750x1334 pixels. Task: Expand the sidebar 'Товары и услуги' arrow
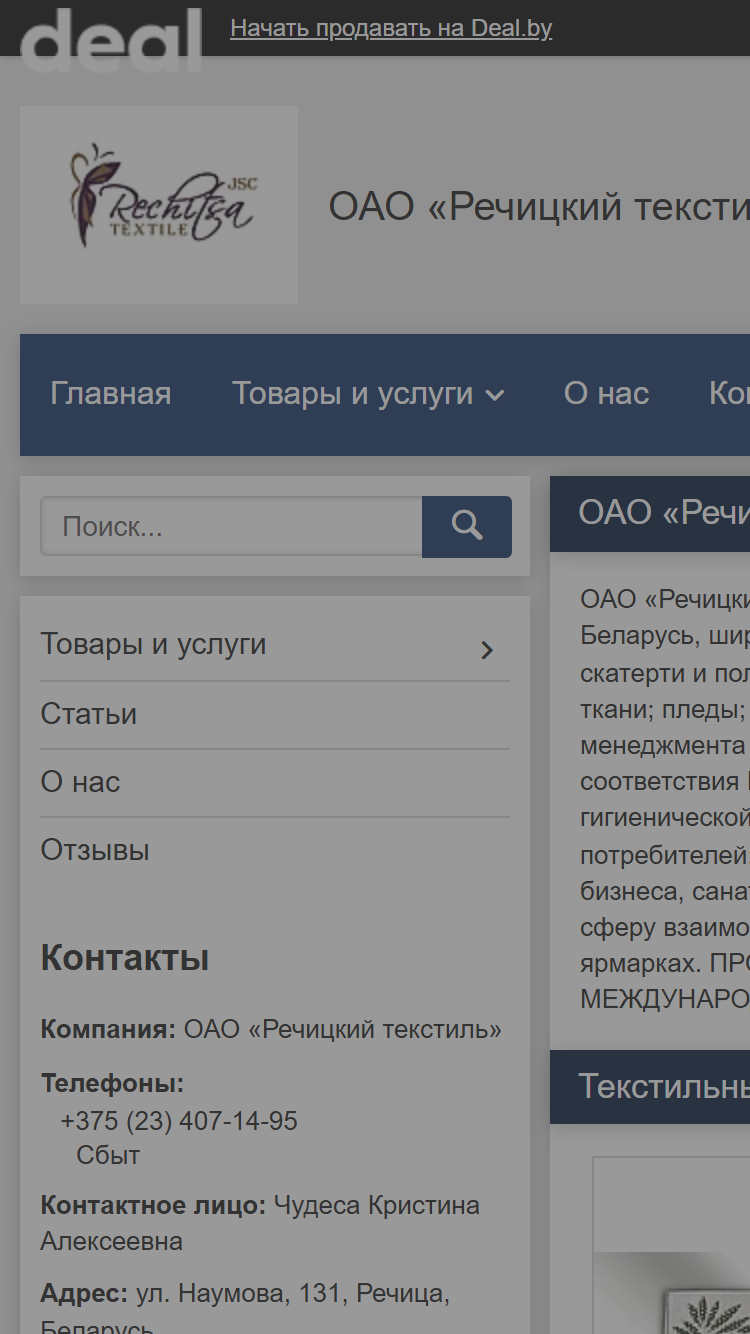pyautogui.click(x=487, y=650)
